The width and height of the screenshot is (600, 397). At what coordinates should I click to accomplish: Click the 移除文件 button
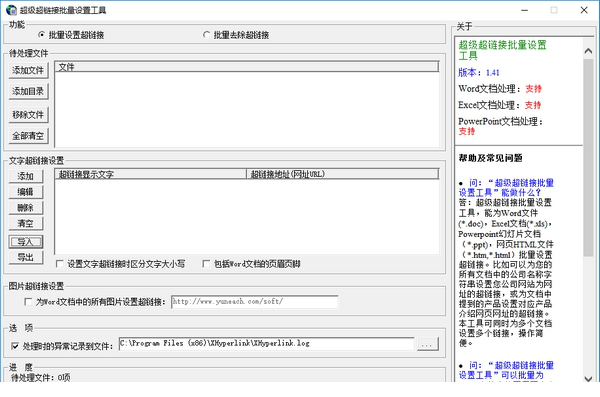(28, 114)
